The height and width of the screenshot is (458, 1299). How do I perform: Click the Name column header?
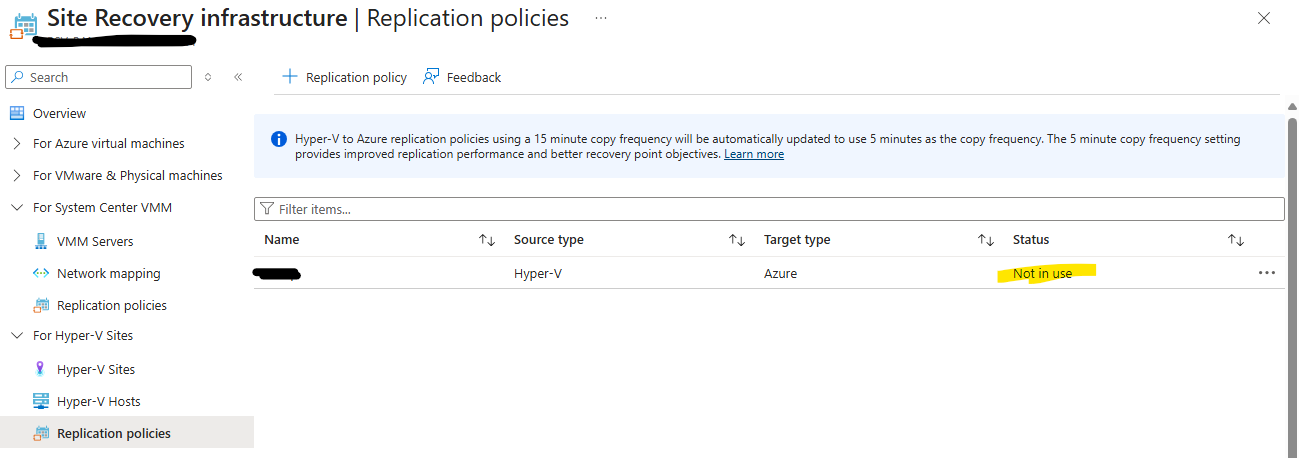click(282, 240)
